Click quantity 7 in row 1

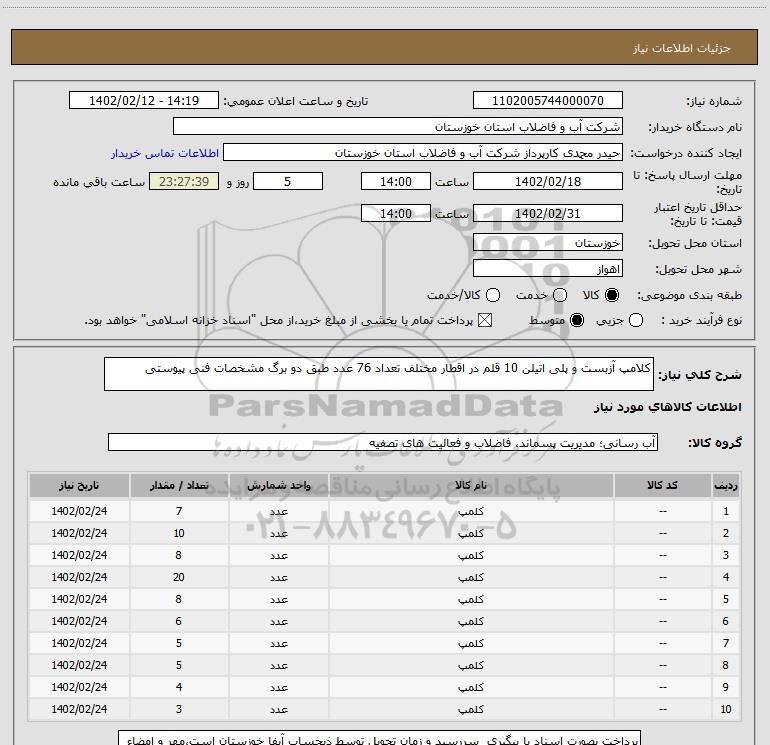179,511
